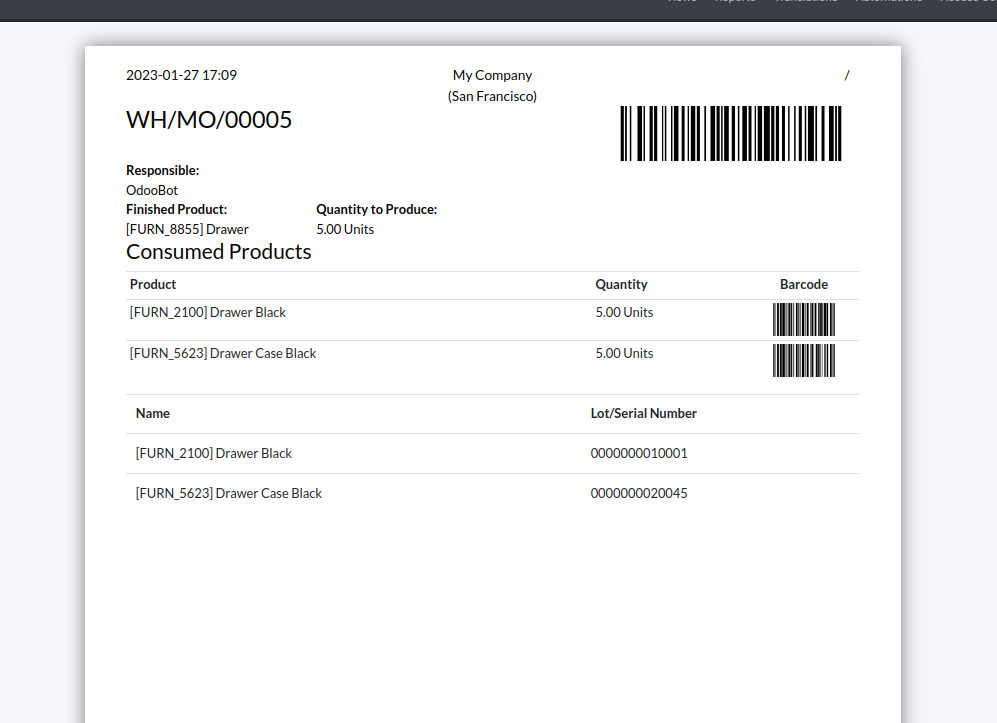Click the Quantity to Produce: label
997x723 pixels.
pos(376,209)
